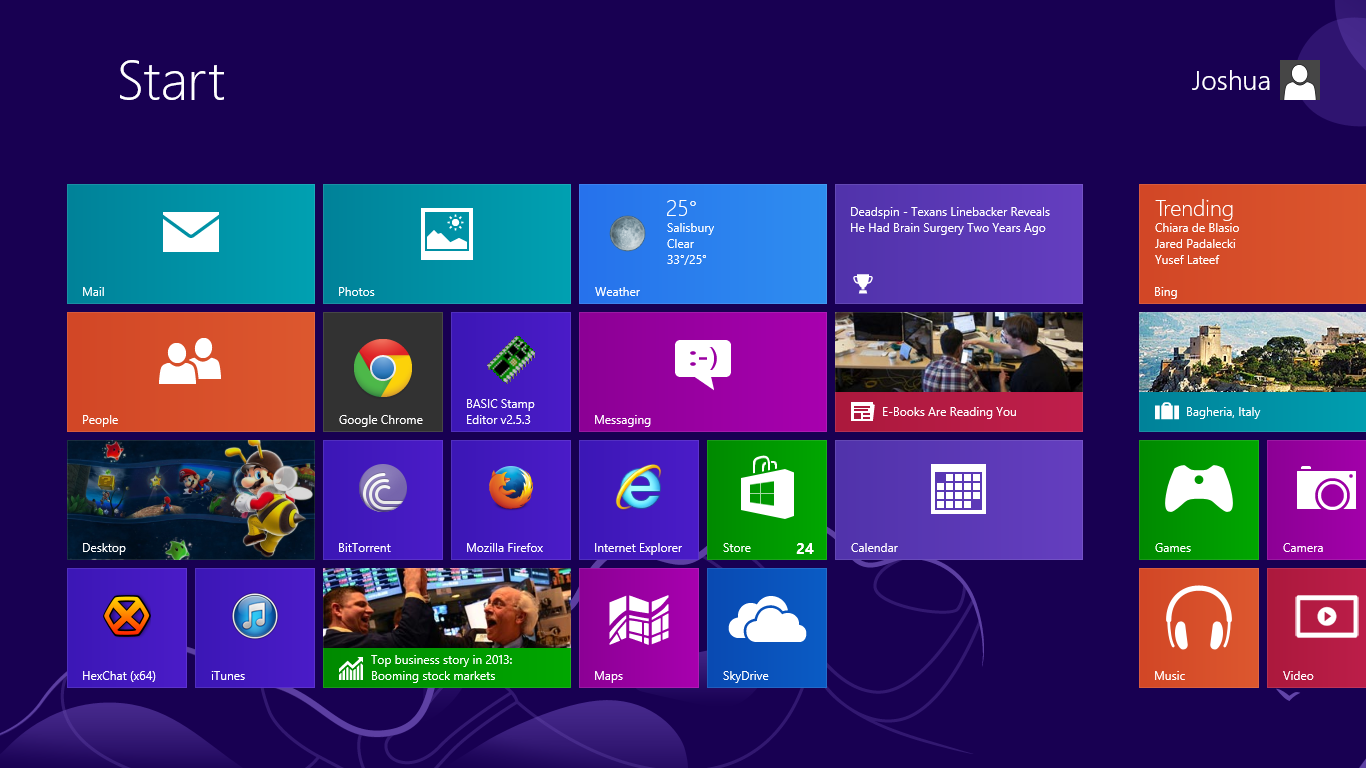Open HexChat (x64) tile

(x=126, y=627)
